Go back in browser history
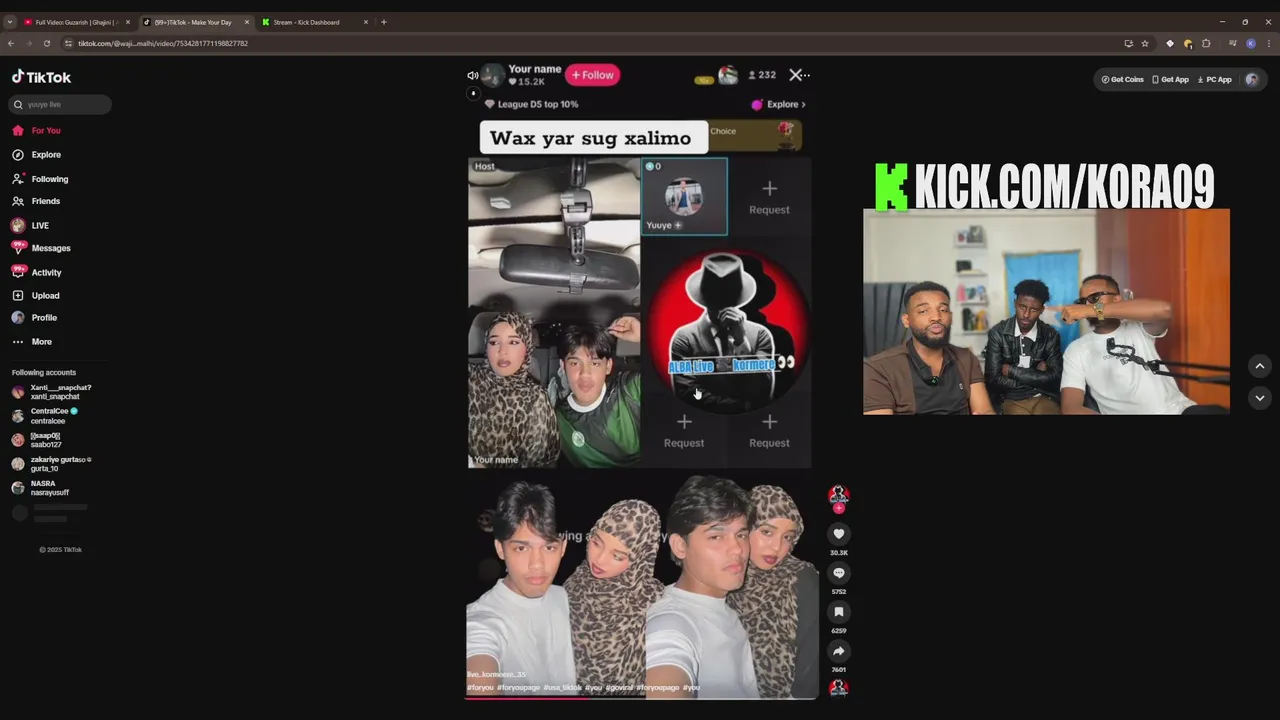Image resolution: width=1280 pixels, height=720 pixels. click(10, 43)
